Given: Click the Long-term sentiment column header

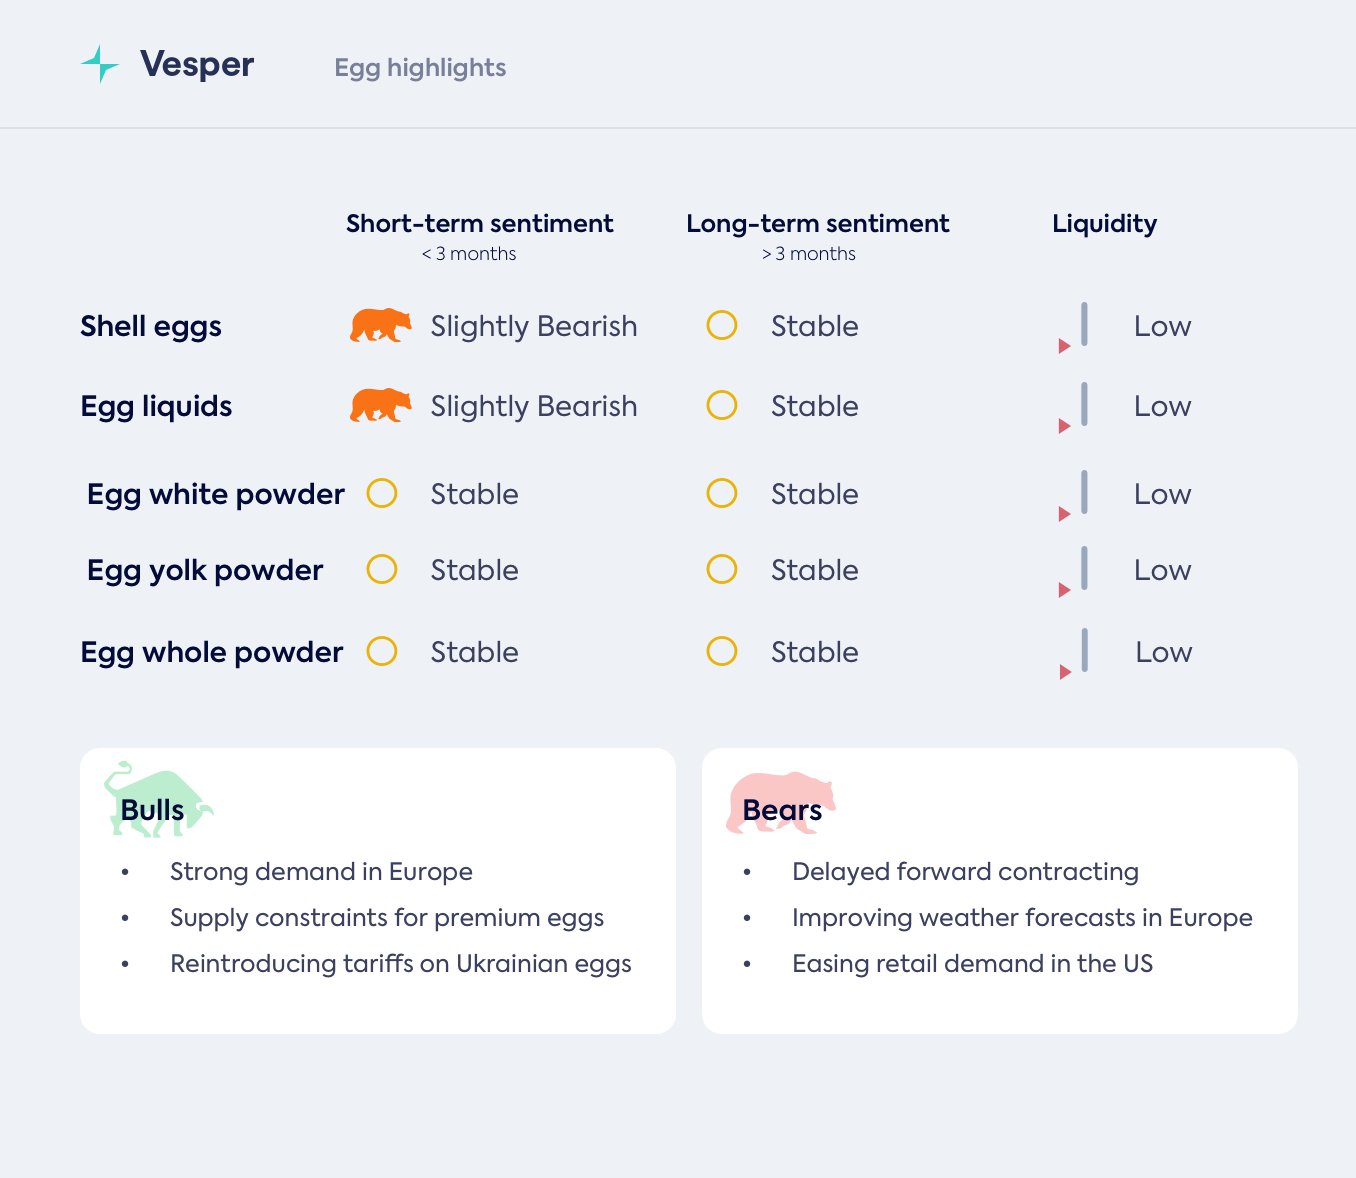Looking at the screenshot, I should pos(817,224).
